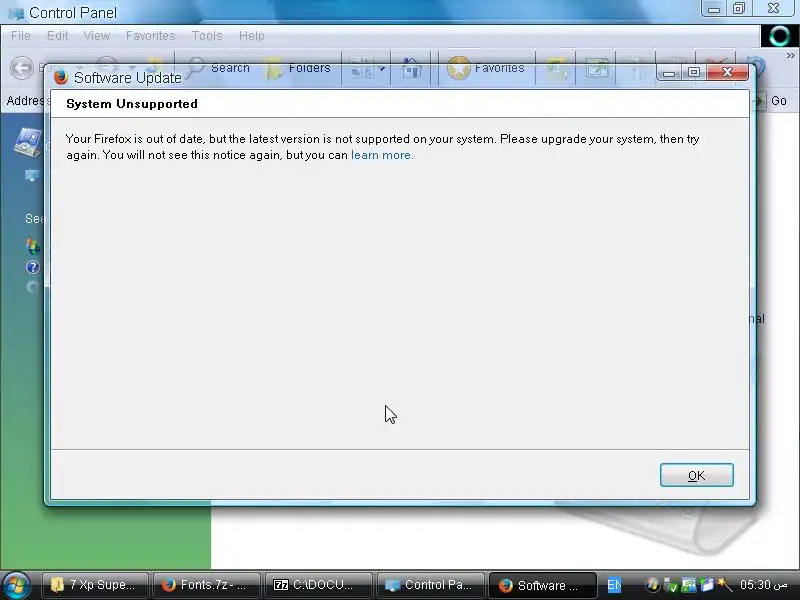Click Folders button in Control Panel toolbar
800x600 pixels.
[298, 68]
